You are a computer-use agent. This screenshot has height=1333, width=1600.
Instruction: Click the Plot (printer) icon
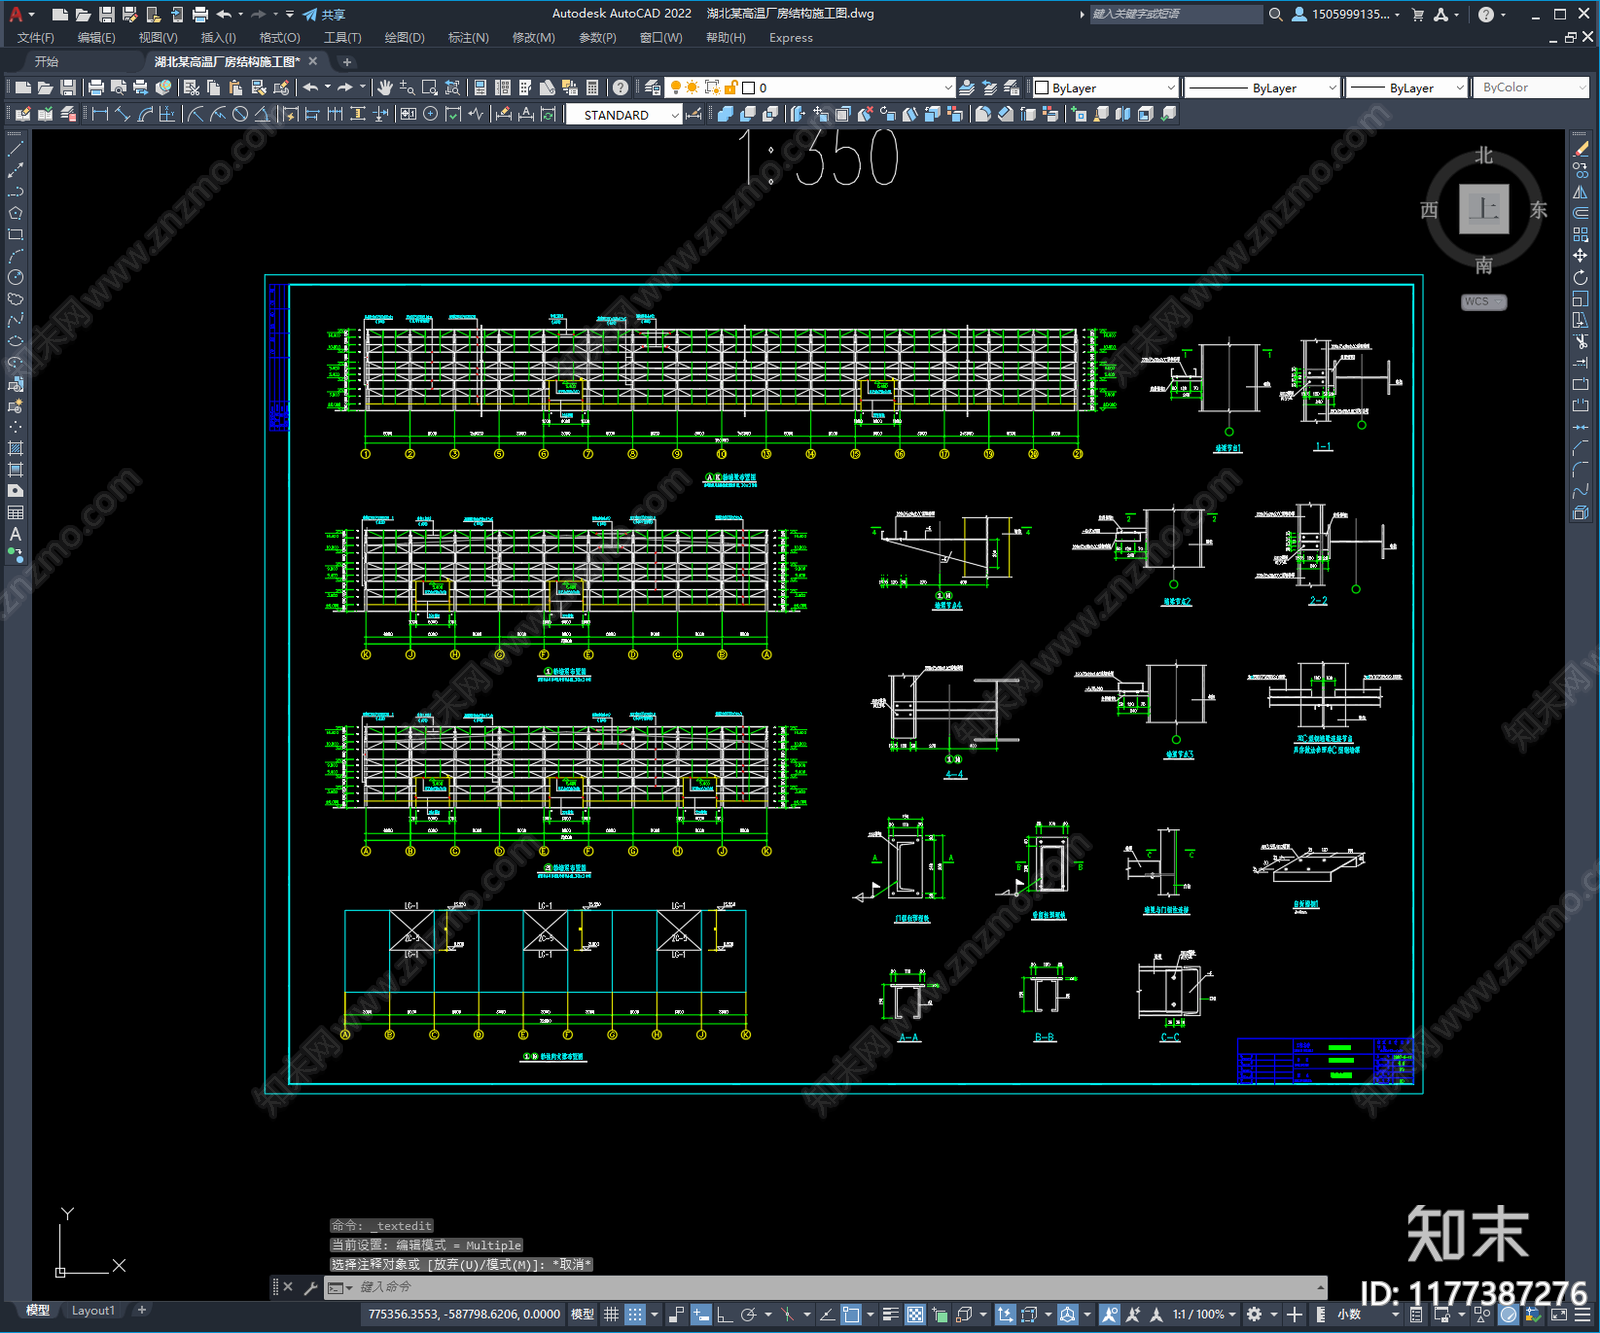point(96,88)
